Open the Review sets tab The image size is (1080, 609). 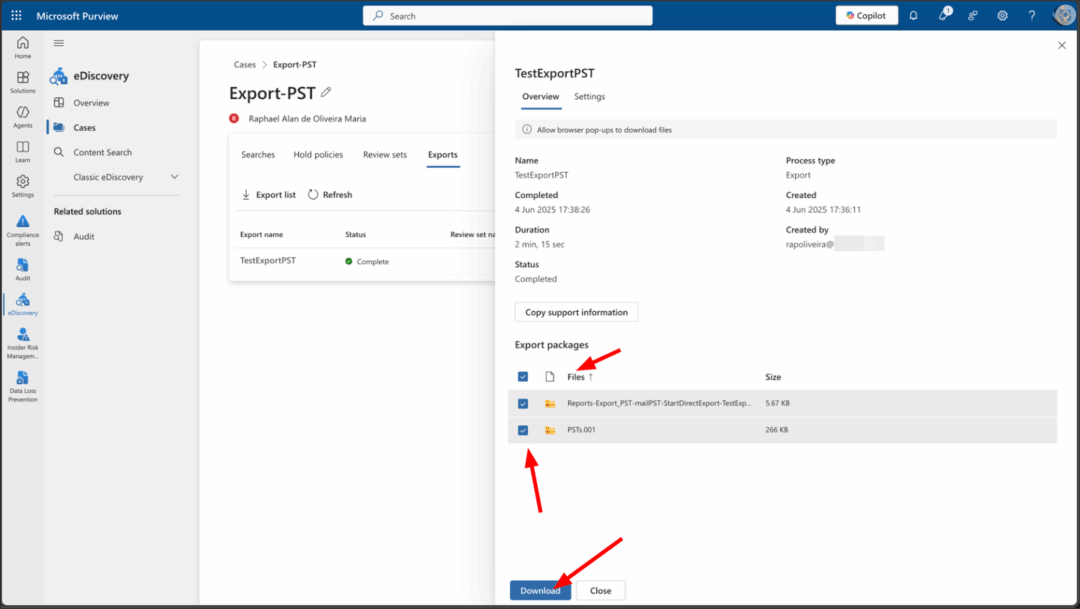pyautogui.click(x=385, y=154)
